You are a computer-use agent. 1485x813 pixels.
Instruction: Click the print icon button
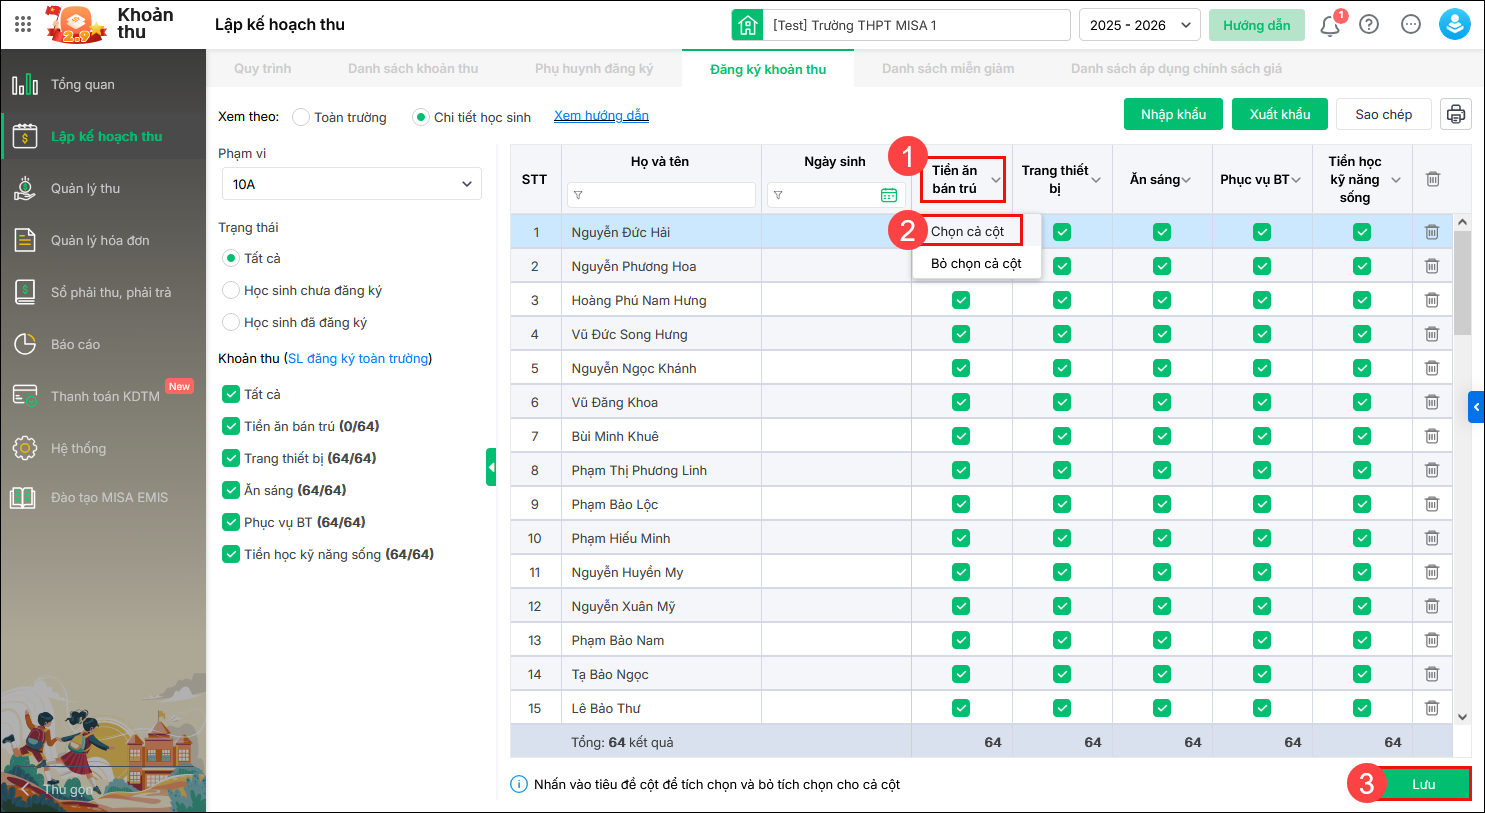(x=1455, y=114)
